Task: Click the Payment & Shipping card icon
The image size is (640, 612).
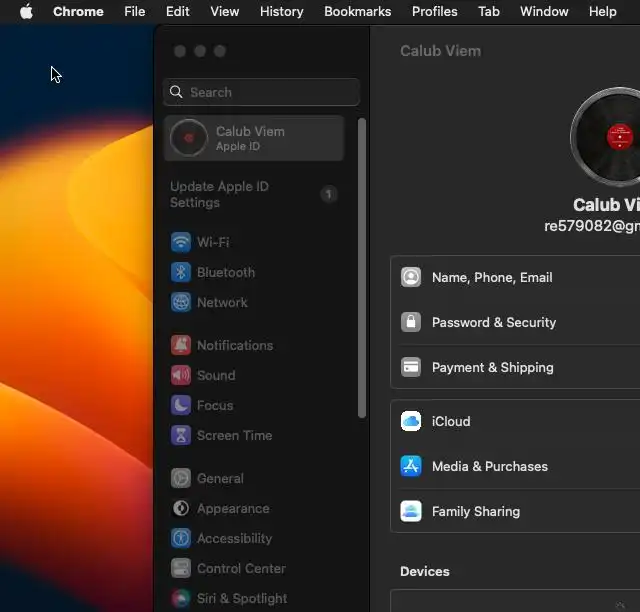Action: tap(411, 367)
